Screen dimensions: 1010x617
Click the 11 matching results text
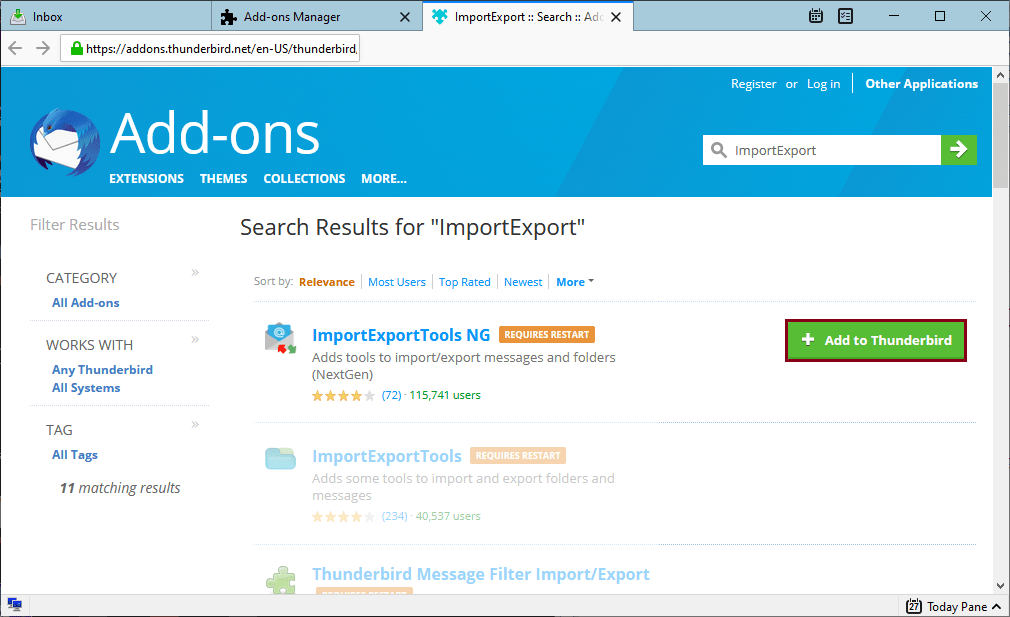[120, 488]
